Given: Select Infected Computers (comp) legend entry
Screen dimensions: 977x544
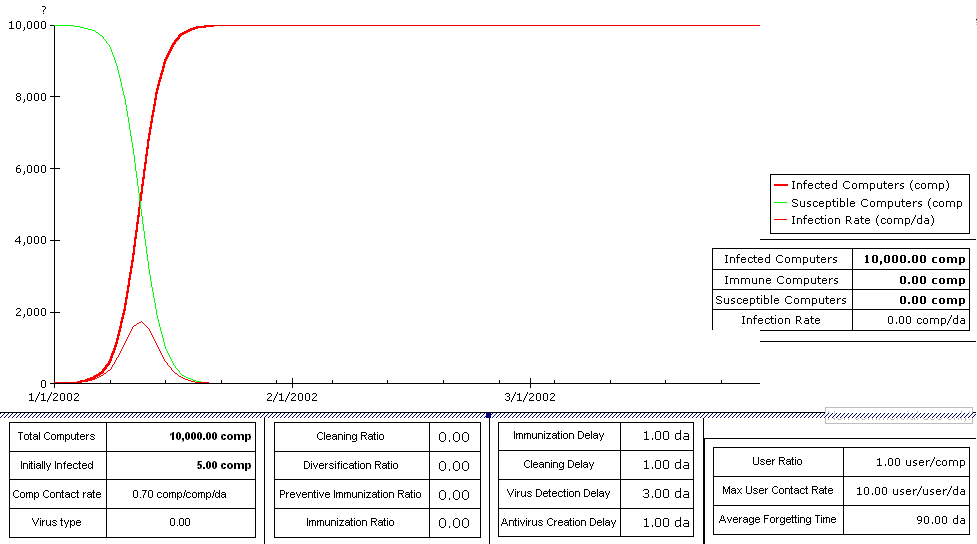Looking at the screenshot, I should coord(862,185).
